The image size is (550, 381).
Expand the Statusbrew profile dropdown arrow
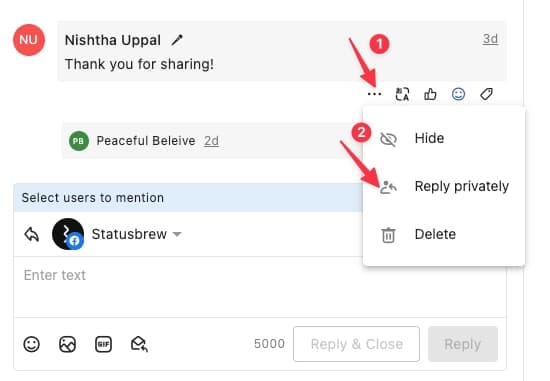pyautogui.click(x=177, y=234)
